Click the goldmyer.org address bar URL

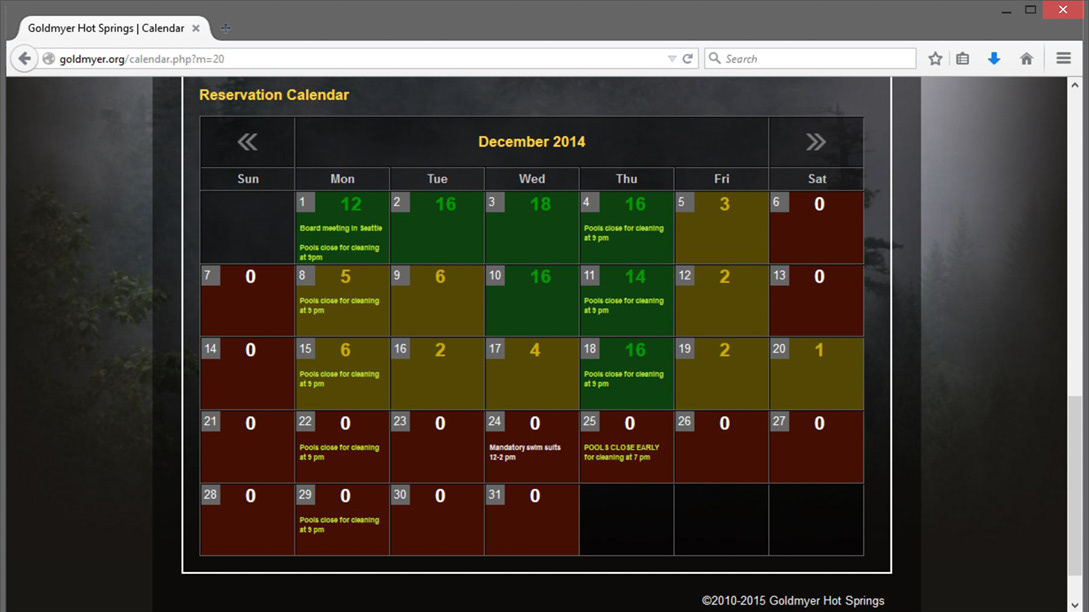pyautogui.click(x=142, y=59)
